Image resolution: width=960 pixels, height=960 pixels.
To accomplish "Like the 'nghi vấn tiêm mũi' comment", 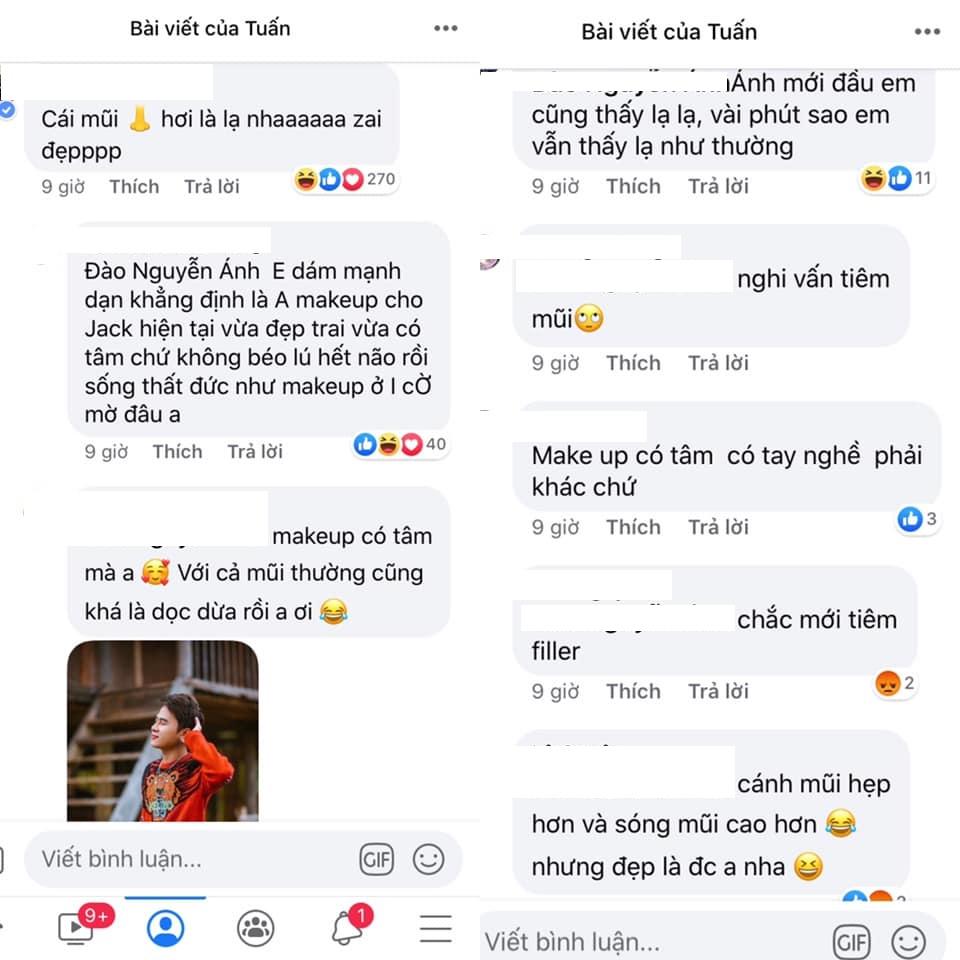I will (x=633, y=363).
